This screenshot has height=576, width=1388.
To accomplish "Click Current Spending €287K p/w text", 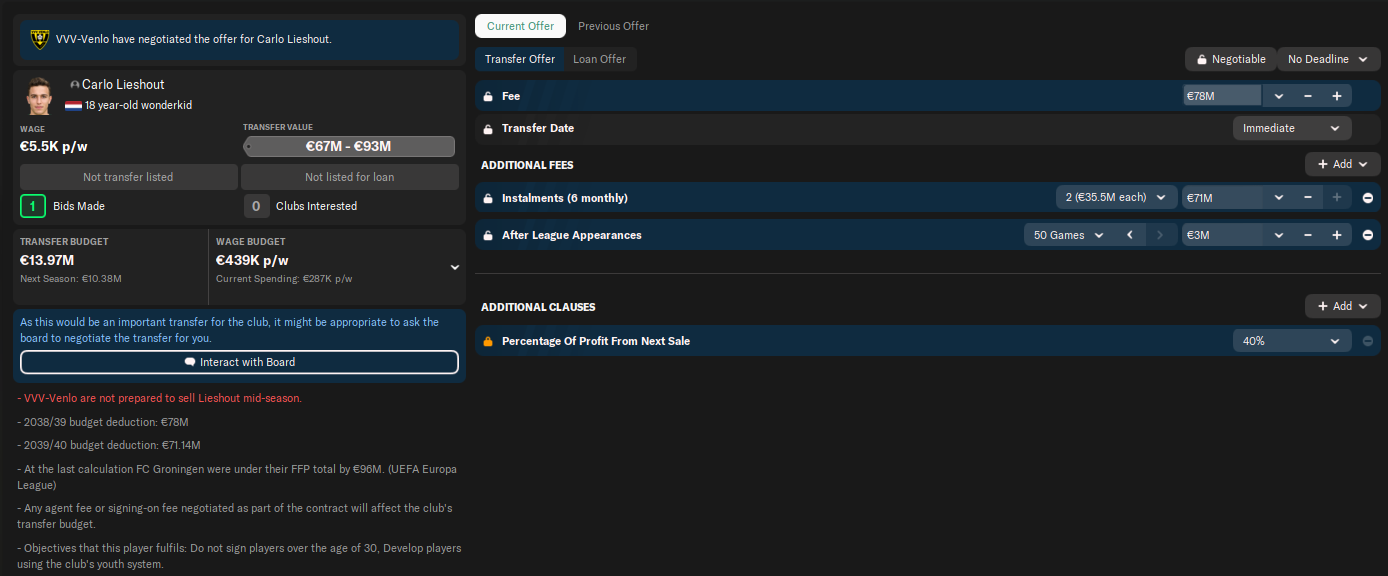I will point(284,279).
